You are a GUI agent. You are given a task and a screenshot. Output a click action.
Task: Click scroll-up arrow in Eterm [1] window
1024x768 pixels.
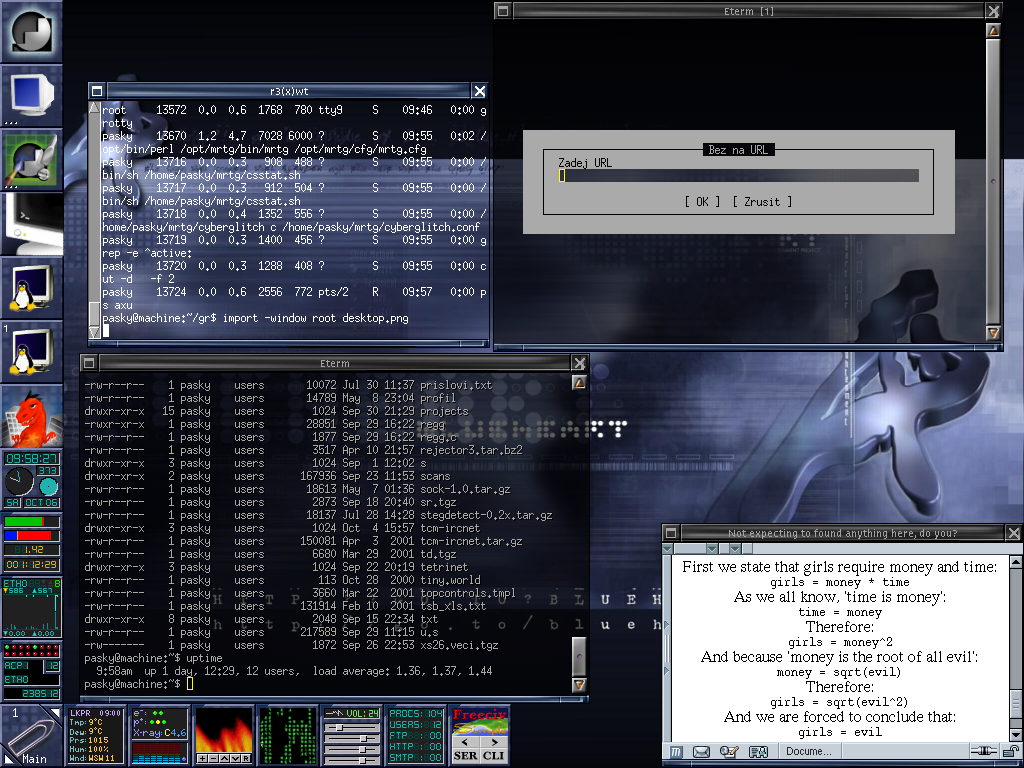click(x=993, y=30)
